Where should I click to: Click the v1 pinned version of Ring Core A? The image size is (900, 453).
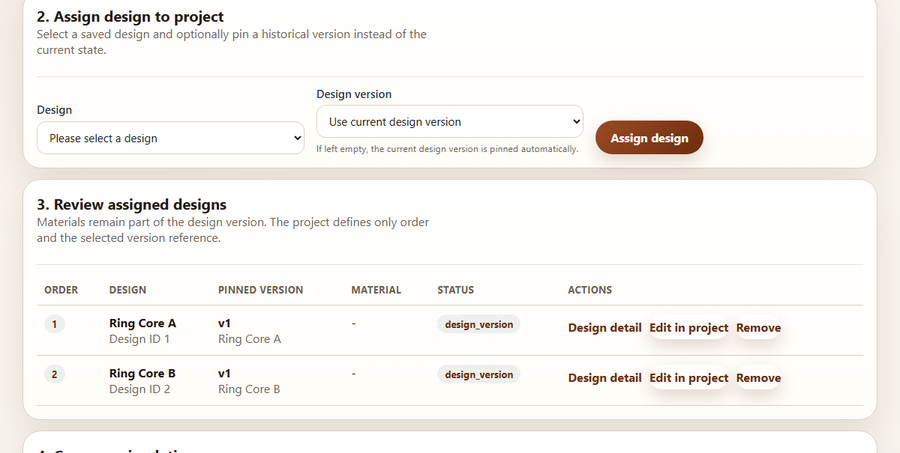(x=224, y=323)
